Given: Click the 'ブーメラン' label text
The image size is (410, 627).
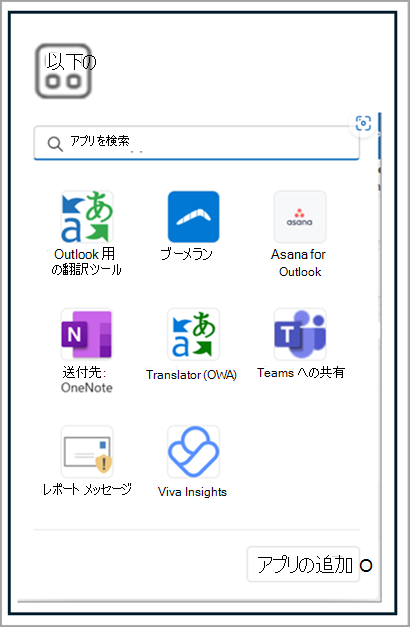Looking at the screenshot, I should tap(186, 254).
